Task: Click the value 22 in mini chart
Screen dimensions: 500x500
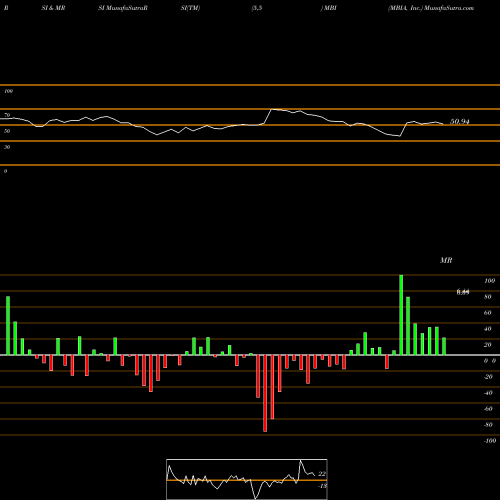Action: click(x=322, y=474)
